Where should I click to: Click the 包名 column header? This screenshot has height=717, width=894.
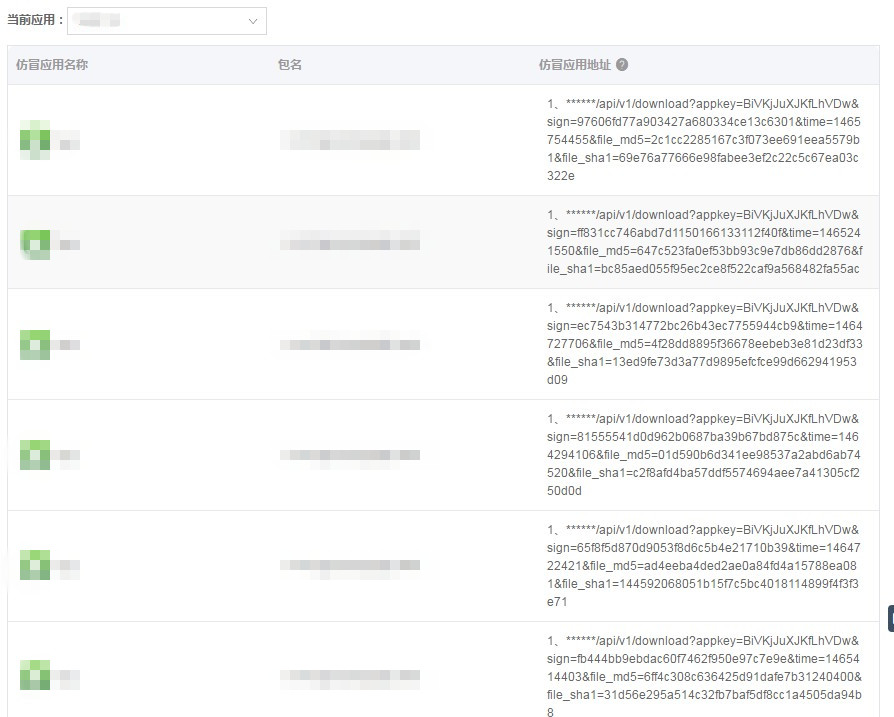click(290, 65)
